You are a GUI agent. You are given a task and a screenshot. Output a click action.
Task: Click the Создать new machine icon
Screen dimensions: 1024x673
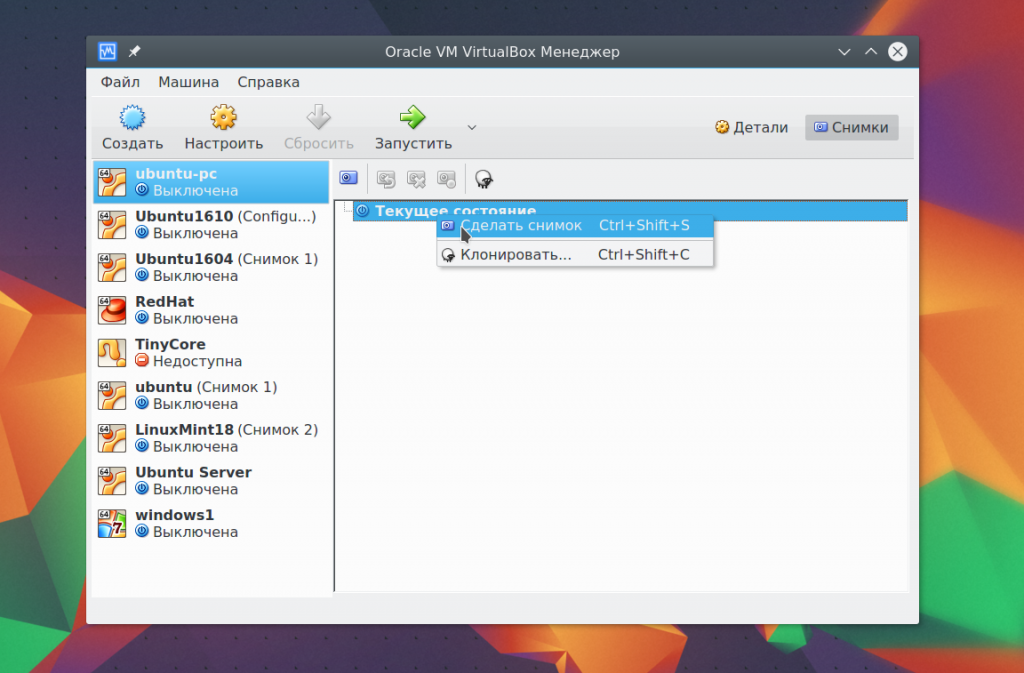coord(132,117)
